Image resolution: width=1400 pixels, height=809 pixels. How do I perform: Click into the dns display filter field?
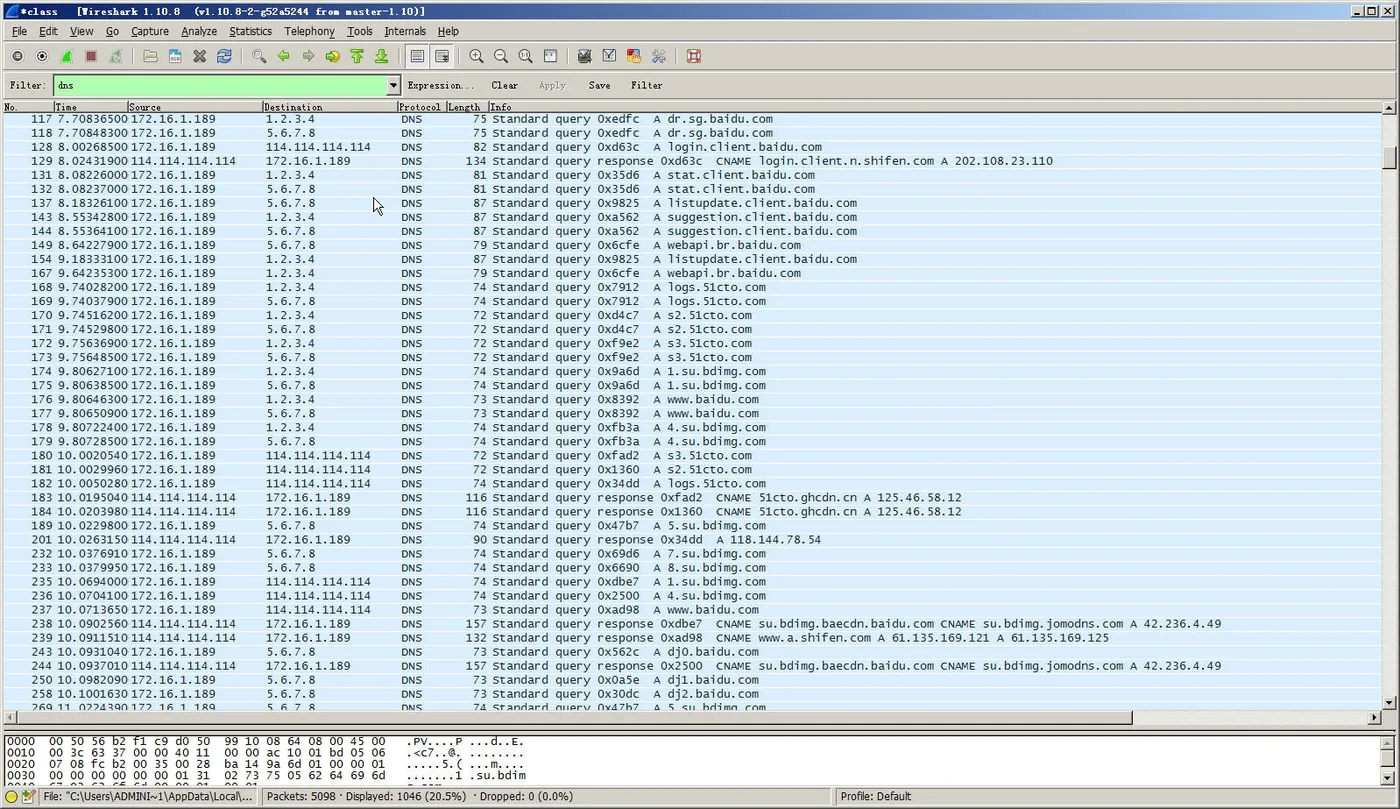click(220, 86)
